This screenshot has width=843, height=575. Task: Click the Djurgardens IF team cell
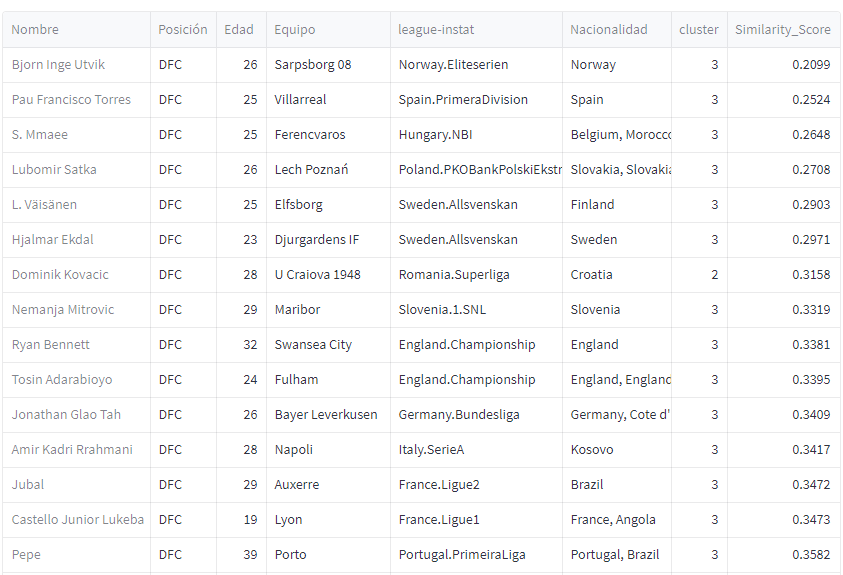click(328, 239)
